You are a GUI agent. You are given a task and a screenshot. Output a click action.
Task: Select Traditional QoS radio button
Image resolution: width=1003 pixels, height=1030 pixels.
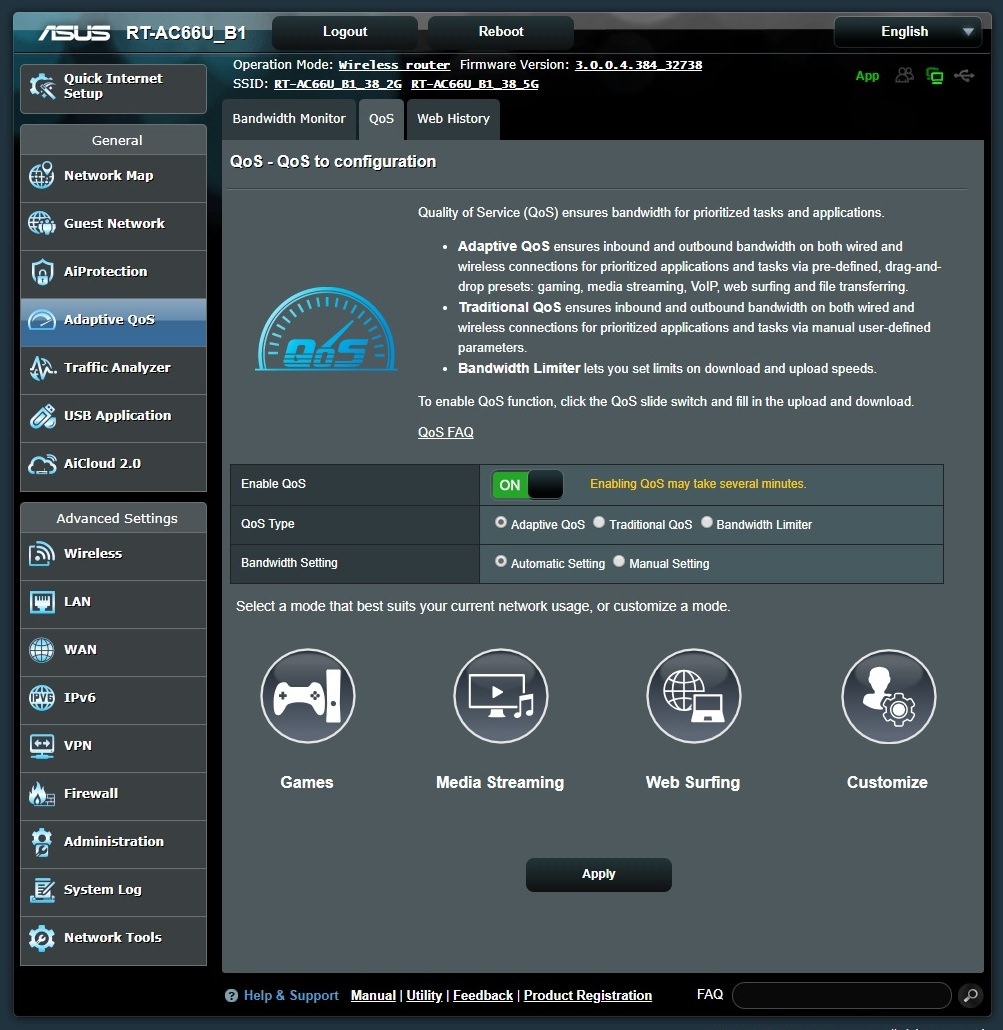pos(598,522)
